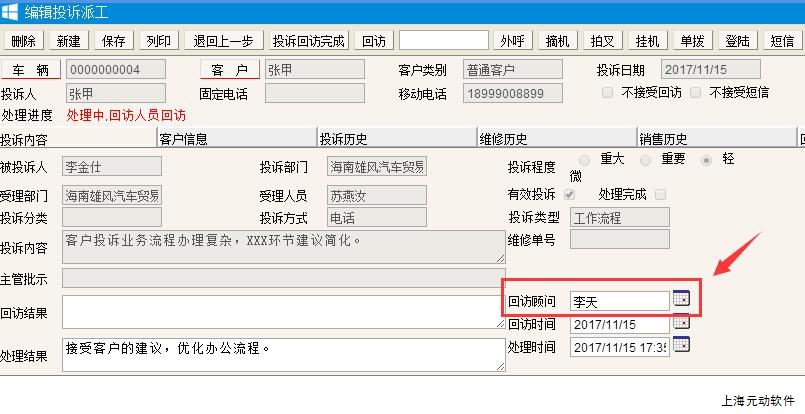The width and height of the screenshot is (805, 414).
Task: Click the Windows logo in the title bar
Action: [x=10, y=12]
